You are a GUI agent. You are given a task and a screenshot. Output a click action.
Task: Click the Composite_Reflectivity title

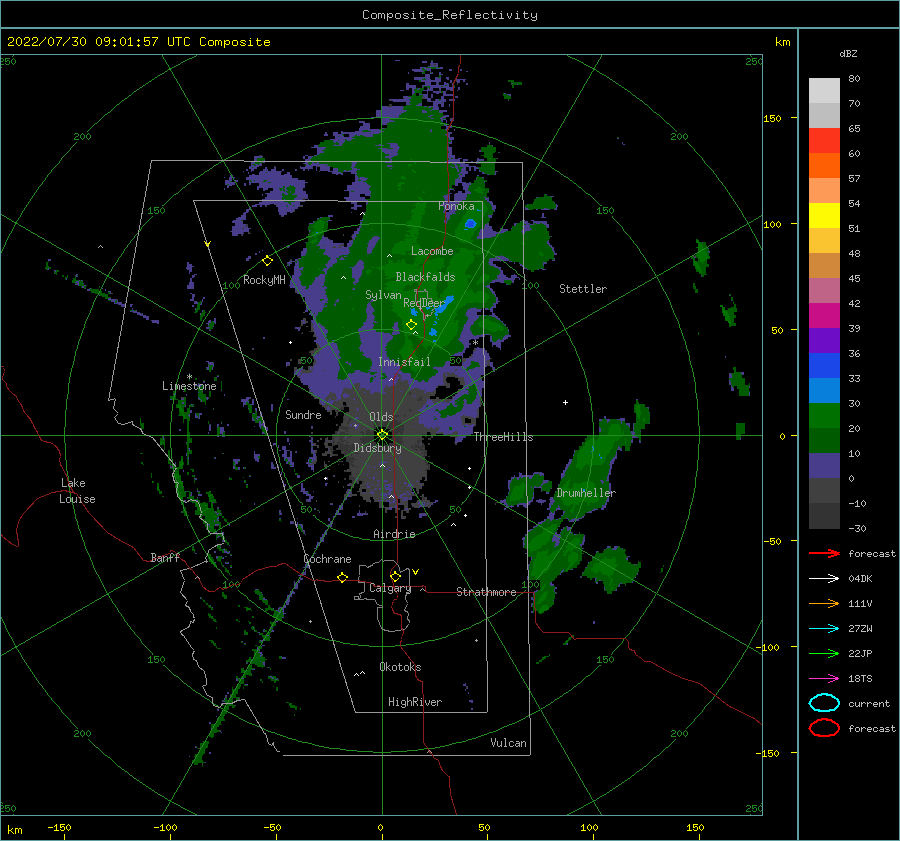click(450, 15)
